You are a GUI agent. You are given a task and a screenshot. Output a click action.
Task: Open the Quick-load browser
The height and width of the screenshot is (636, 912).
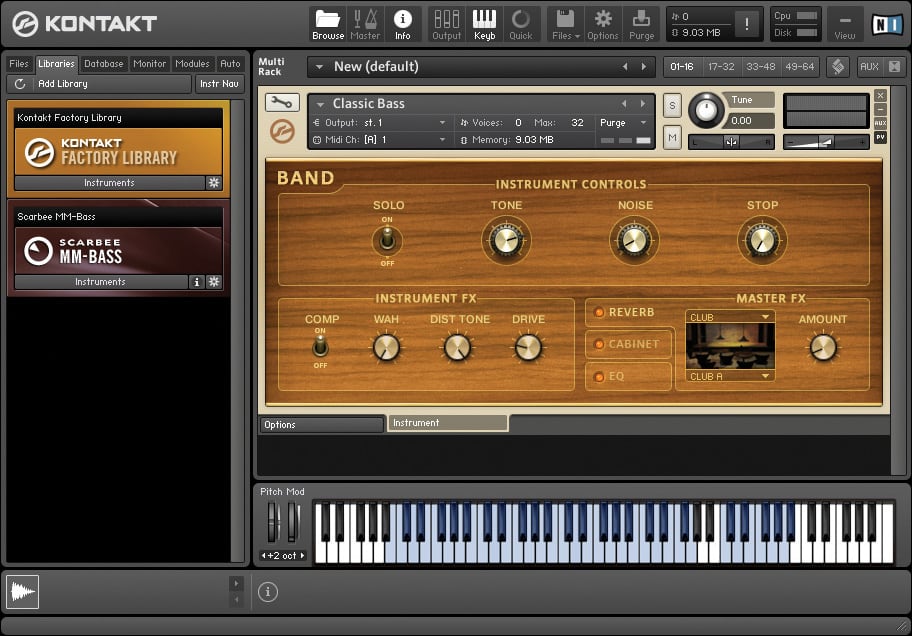pyautogui.click(x=521, y=24)
